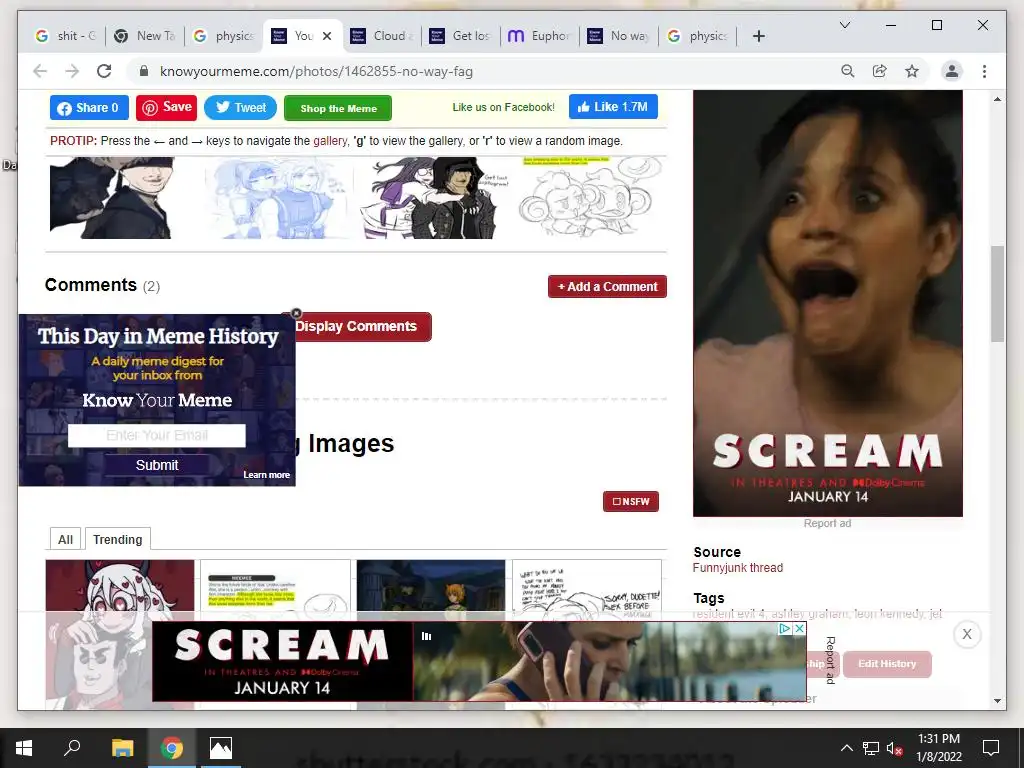
Task: Click the page scrollbar down arrow
Action: [997, 701]
